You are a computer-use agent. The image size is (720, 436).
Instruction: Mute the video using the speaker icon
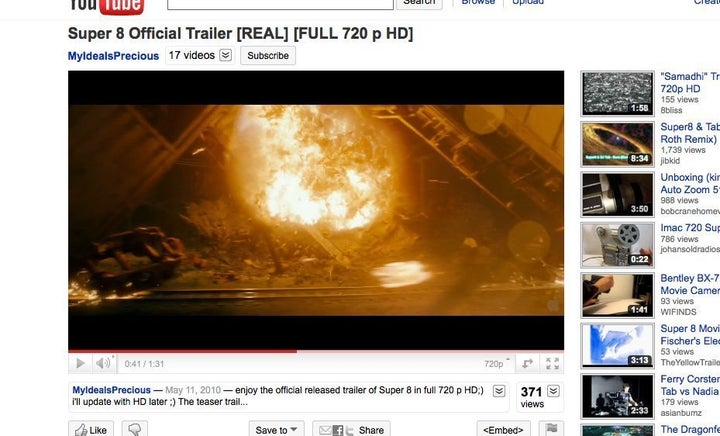[103, 363]
